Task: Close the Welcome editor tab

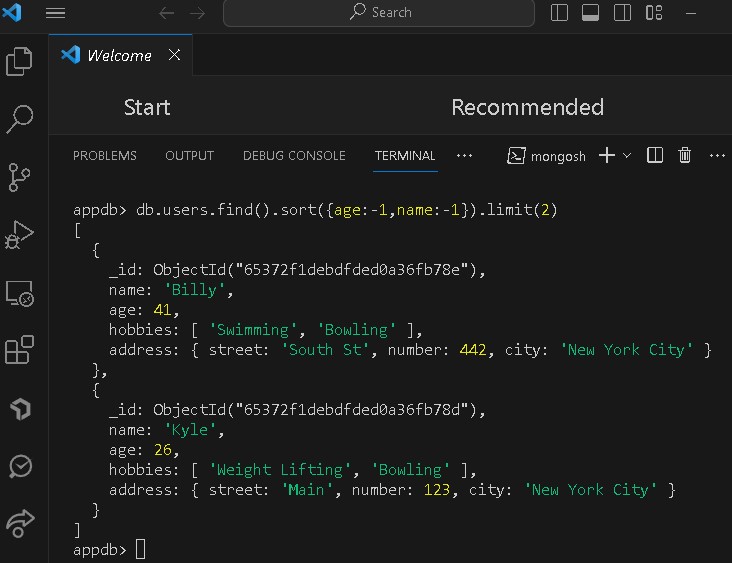Action: coord(174,55)
